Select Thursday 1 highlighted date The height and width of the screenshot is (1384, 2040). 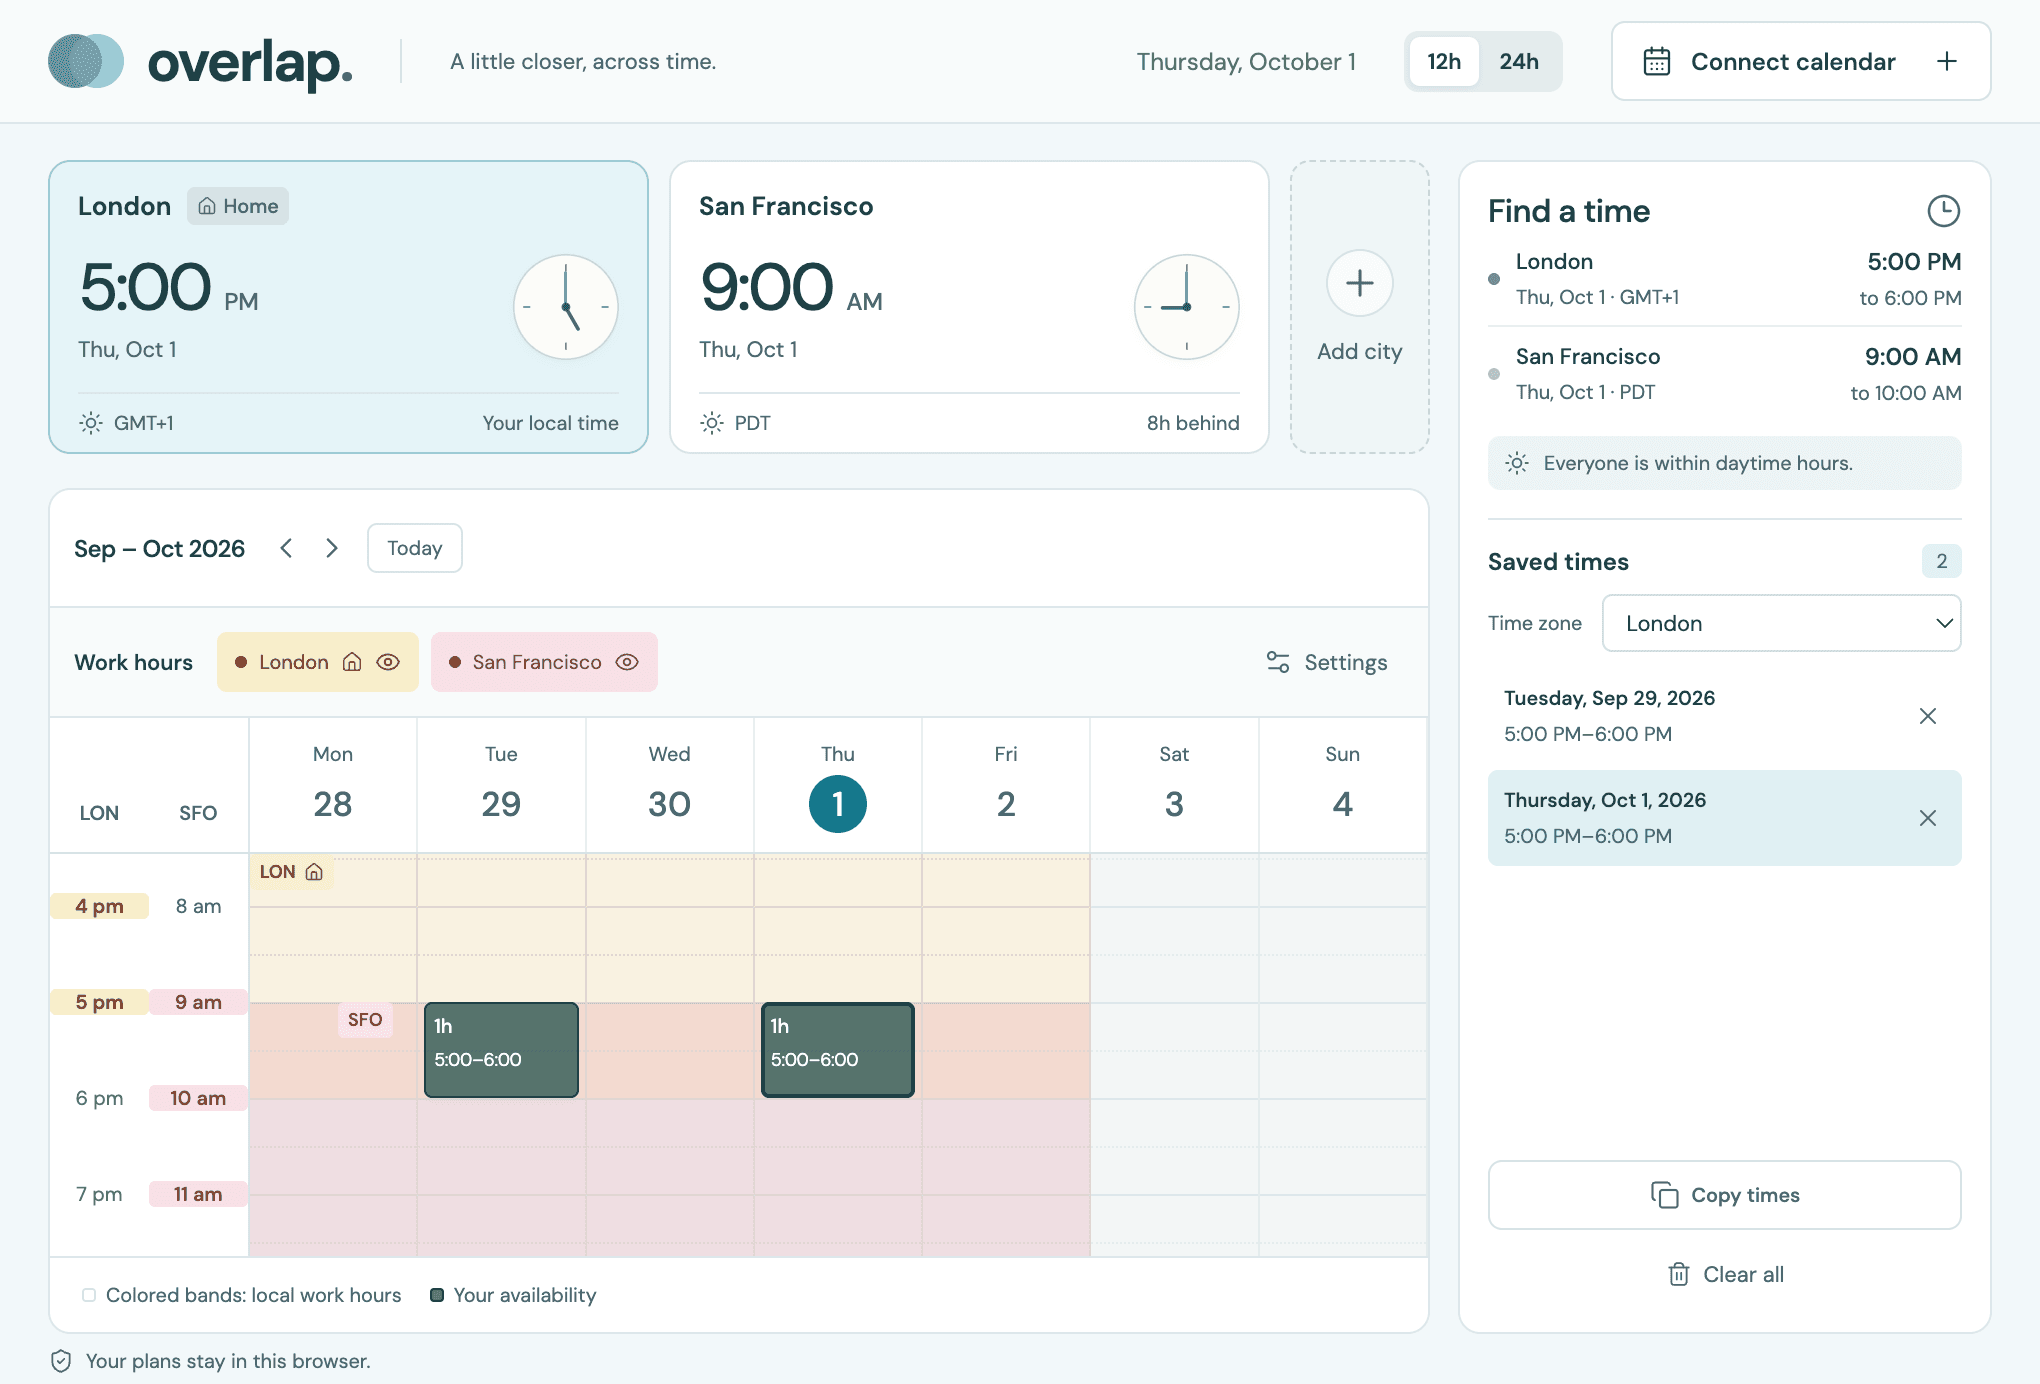click(x=838, y=804)
